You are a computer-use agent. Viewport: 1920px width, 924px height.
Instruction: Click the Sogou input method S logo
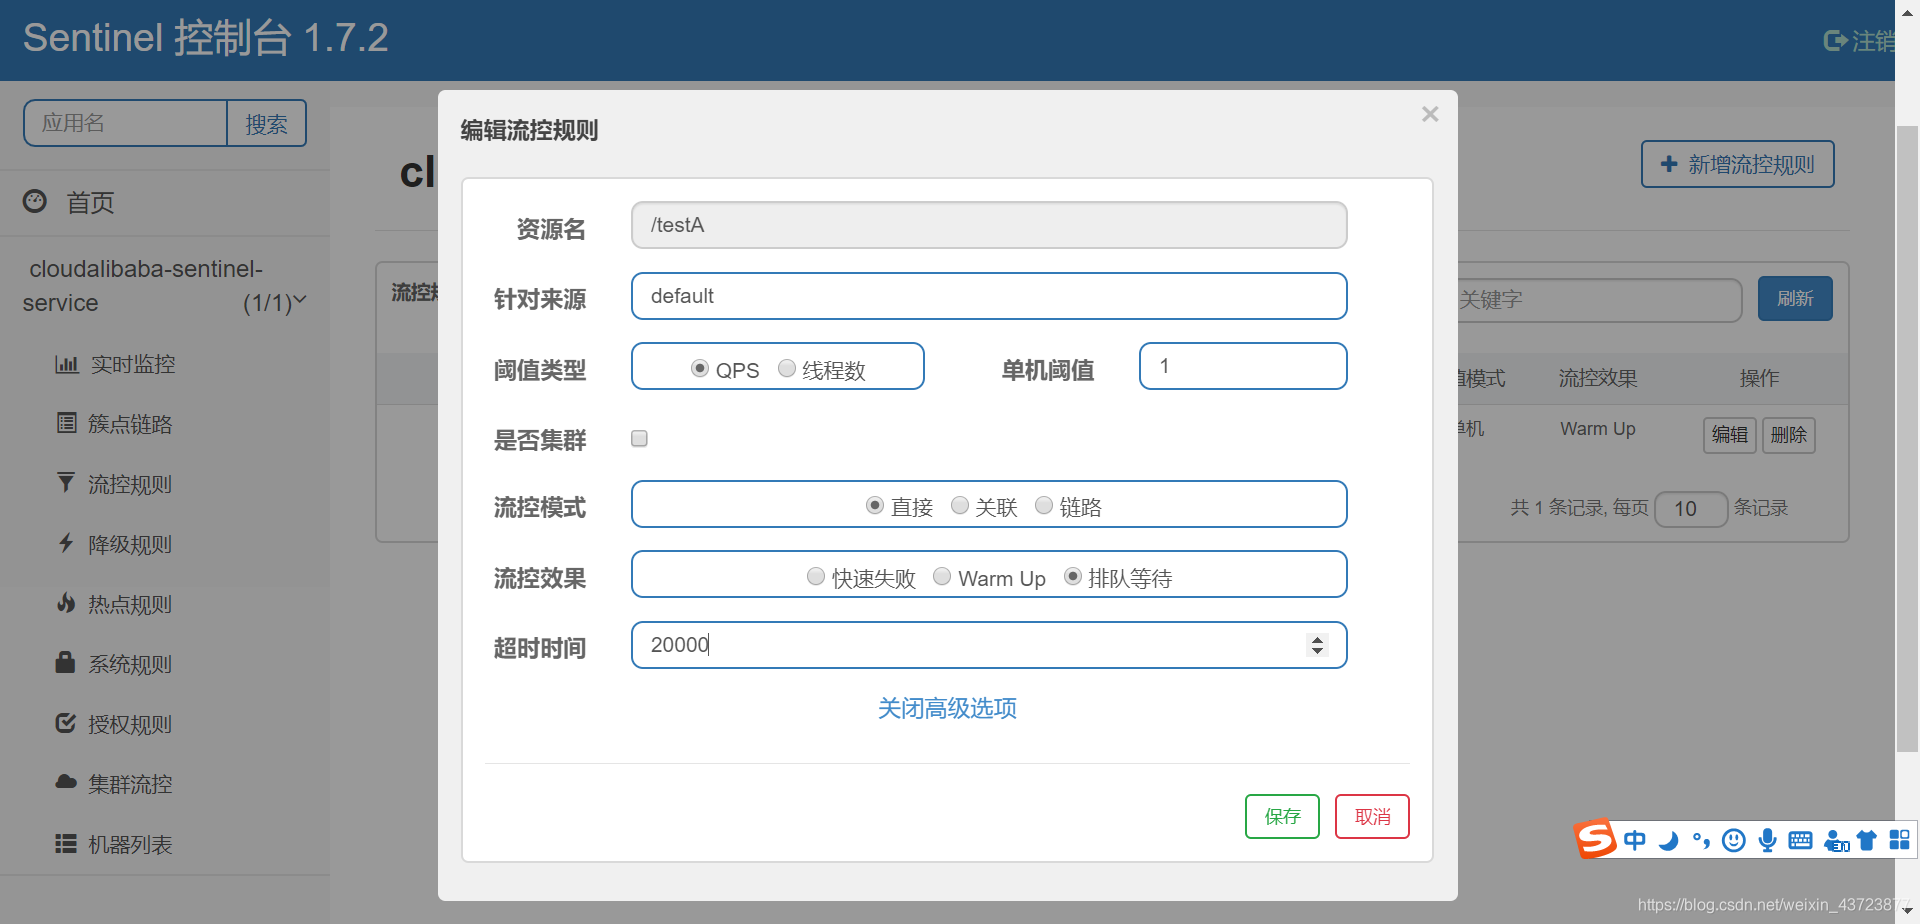(x=1595, y=838)
